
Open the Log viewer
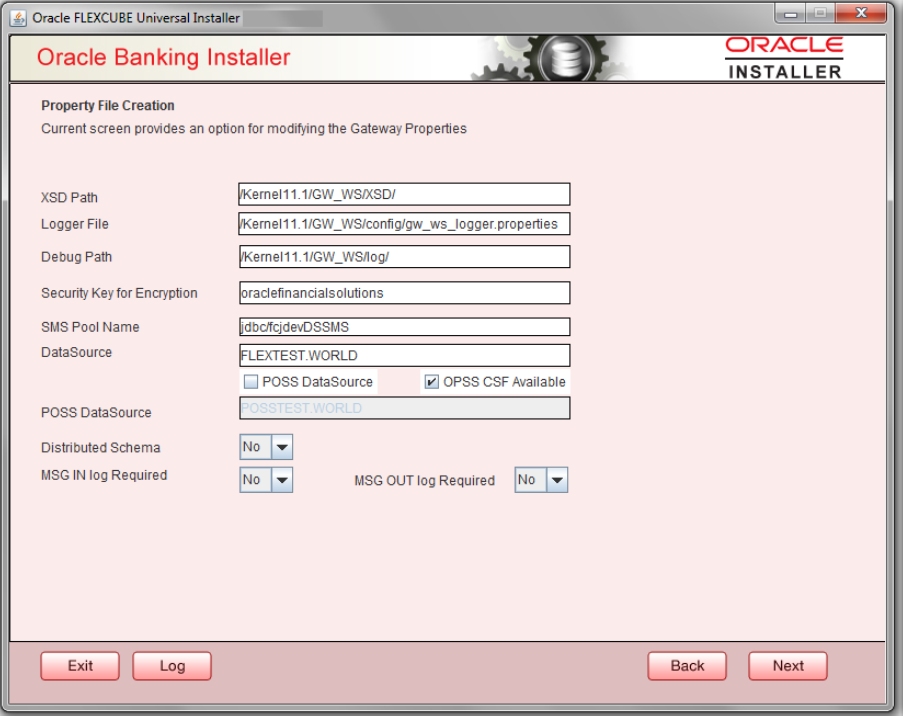(x=171, y=665)
